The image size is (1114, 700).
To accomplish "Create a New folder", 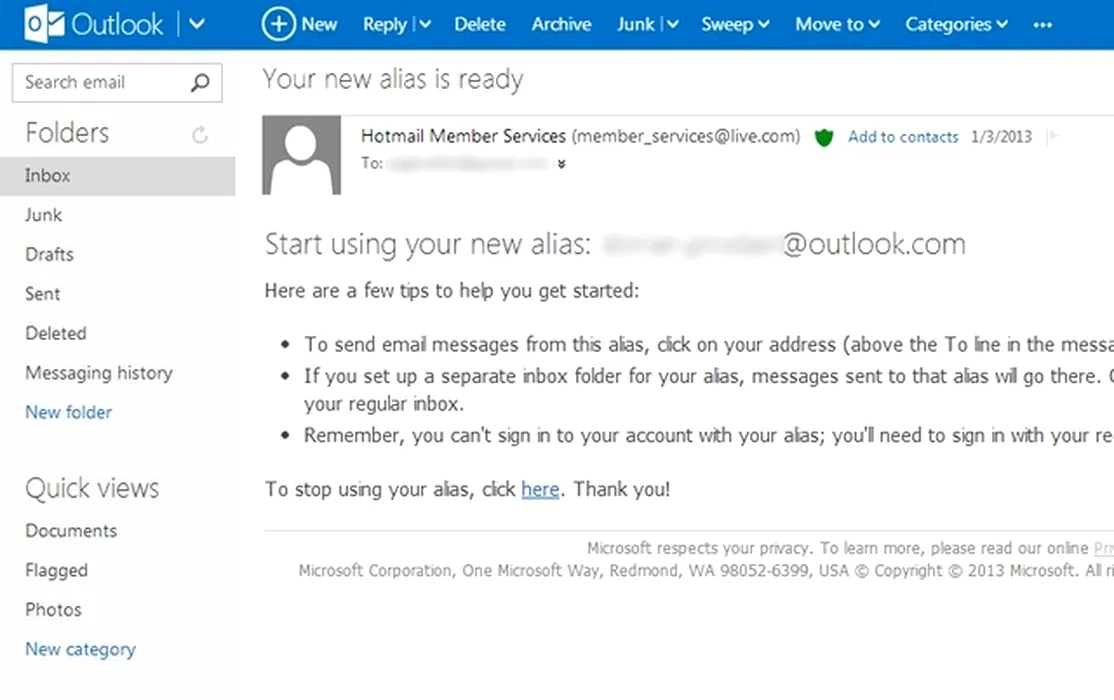I will pyautogui.click(x=68, y=412).
